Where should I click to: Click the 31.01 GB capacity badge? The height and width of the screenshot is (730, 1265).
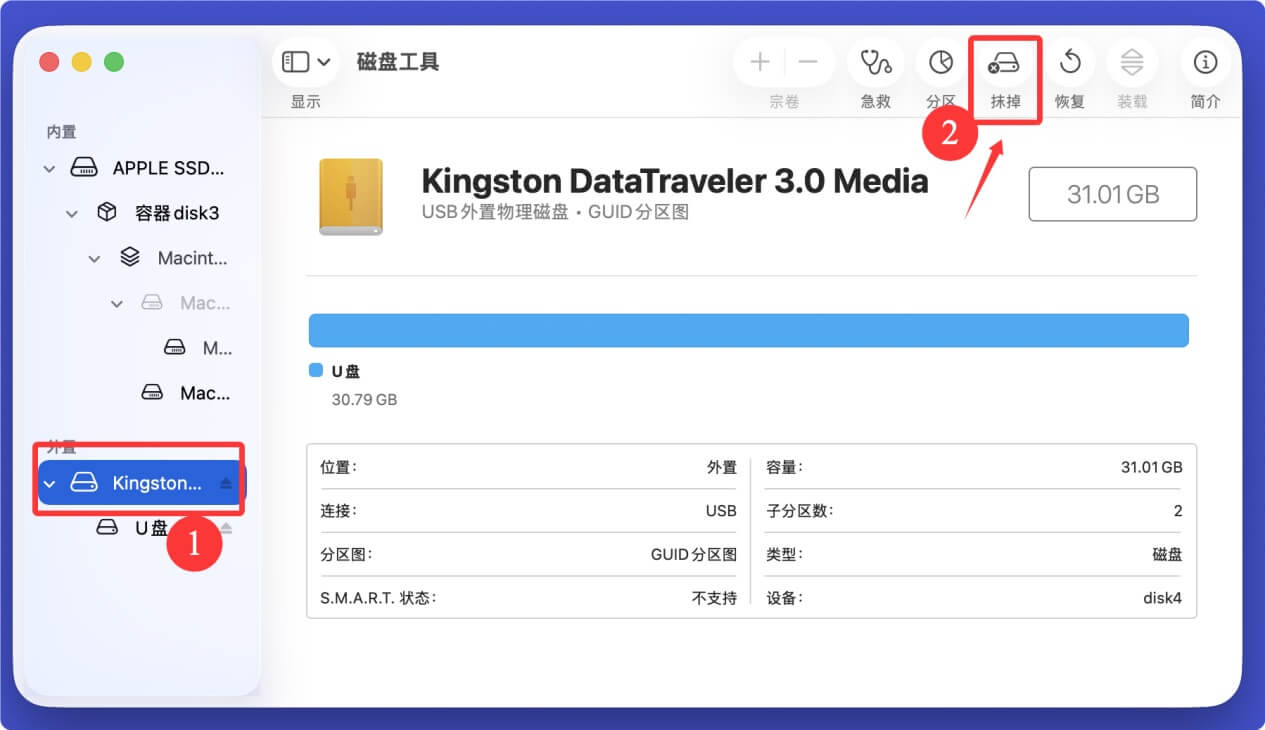(1112, 194)
